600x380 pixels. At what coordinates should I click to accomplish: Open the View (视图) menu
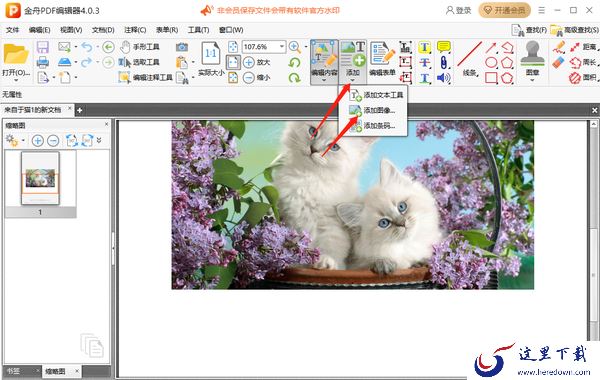(71, 30)
